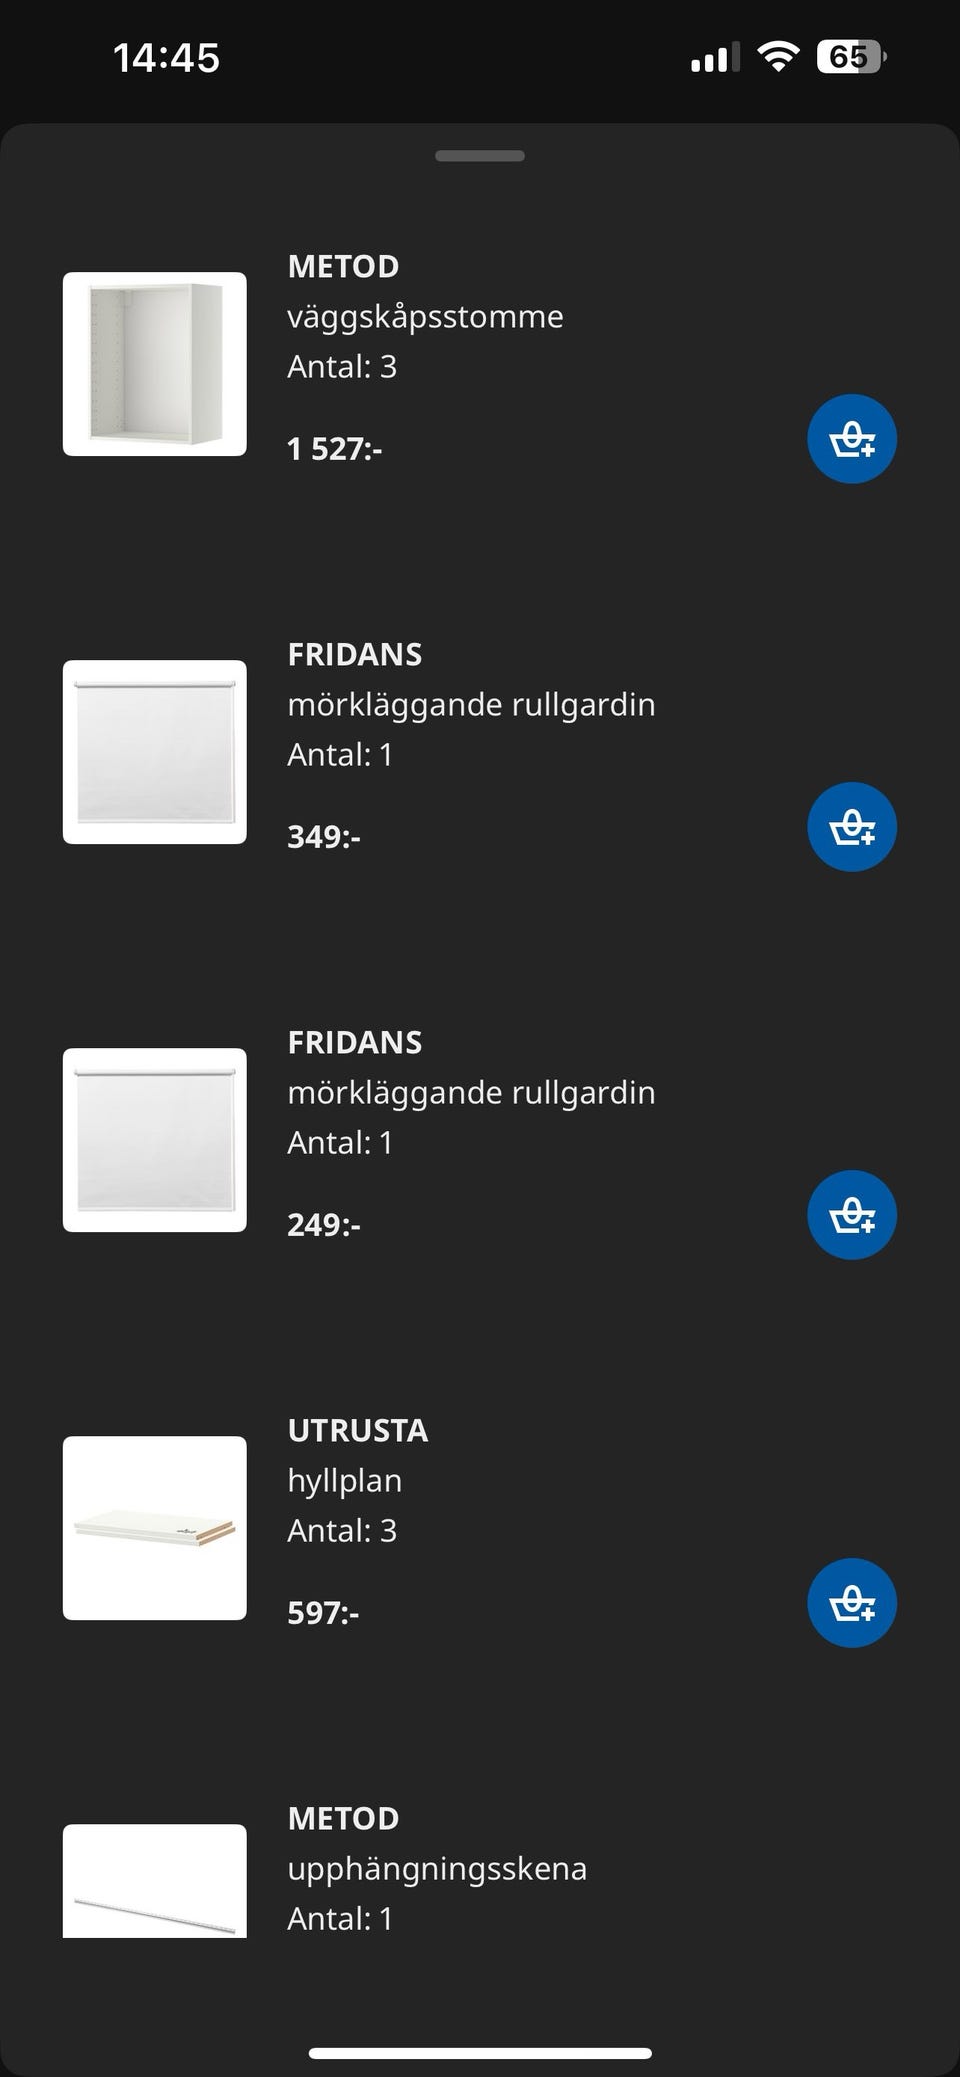The height and width of the screenshot is (2077, 960).
Task: Add METOD väggskåpsstomme to shopping cart
Action: (x=851, y=439)
